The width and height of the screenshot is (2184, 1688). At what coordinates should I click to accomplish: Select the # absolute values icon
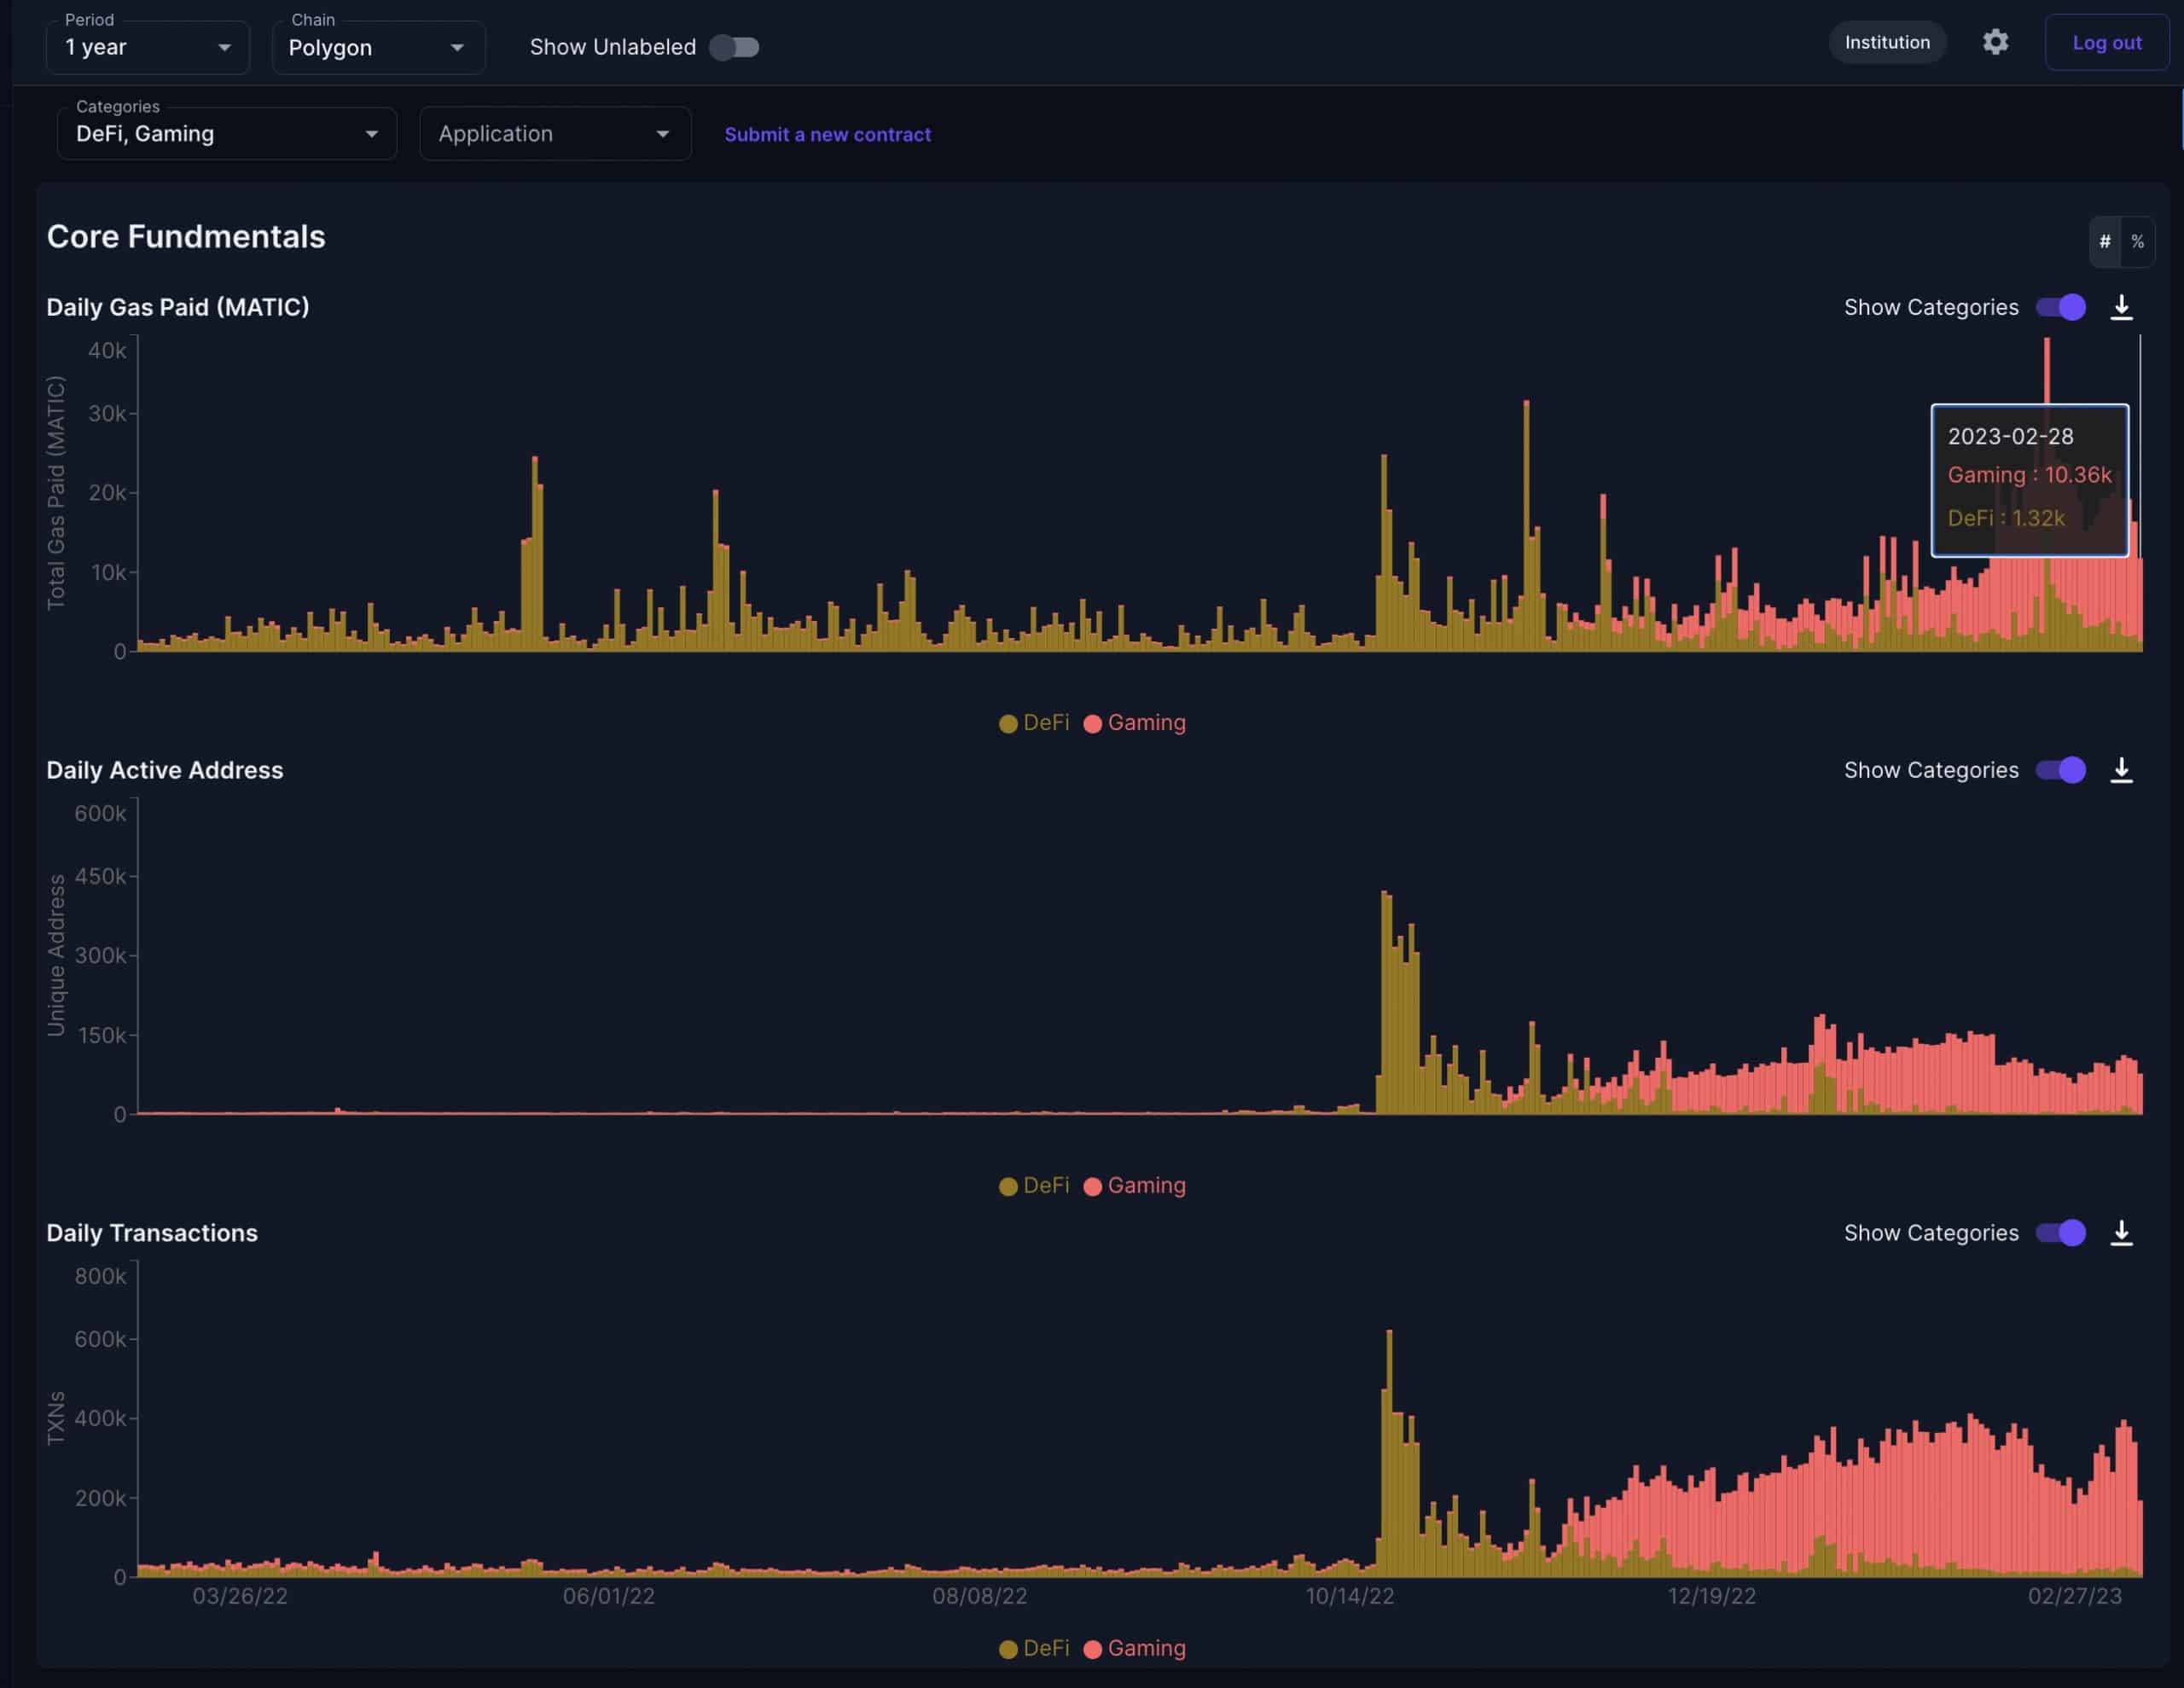2105,241
